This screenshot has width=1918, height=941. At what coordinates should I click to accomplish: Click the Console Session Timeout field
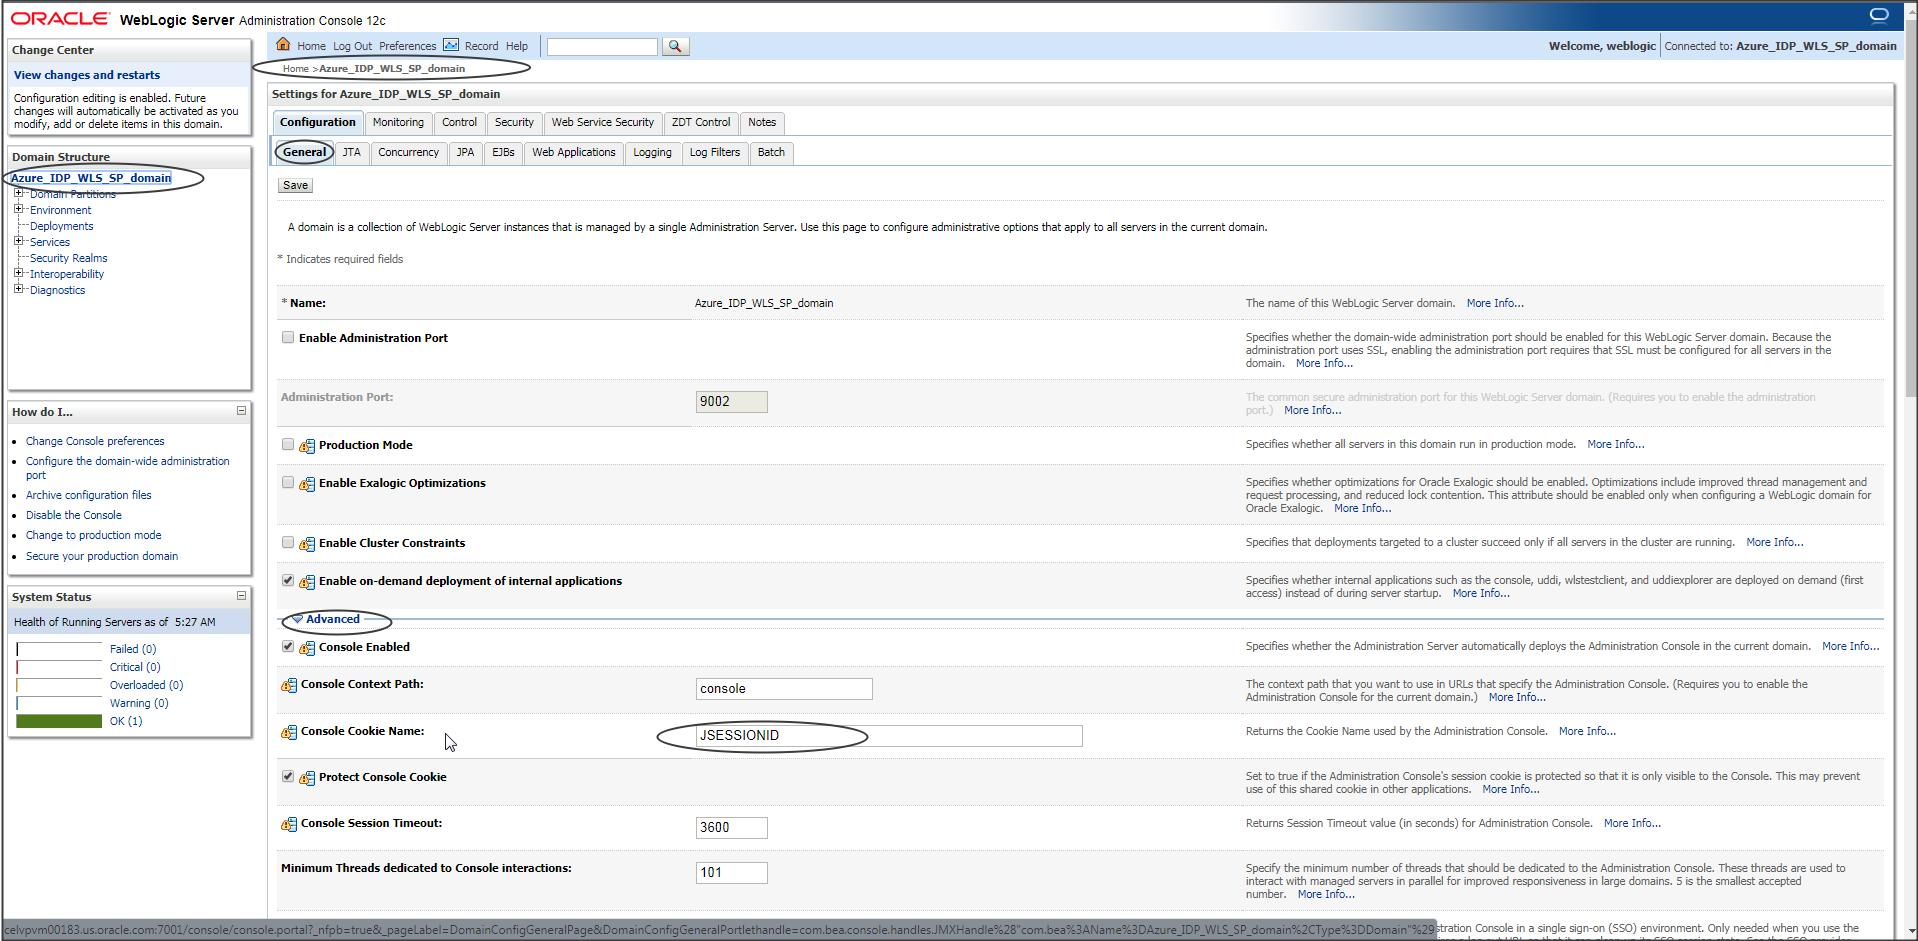(x=732, y=828)
